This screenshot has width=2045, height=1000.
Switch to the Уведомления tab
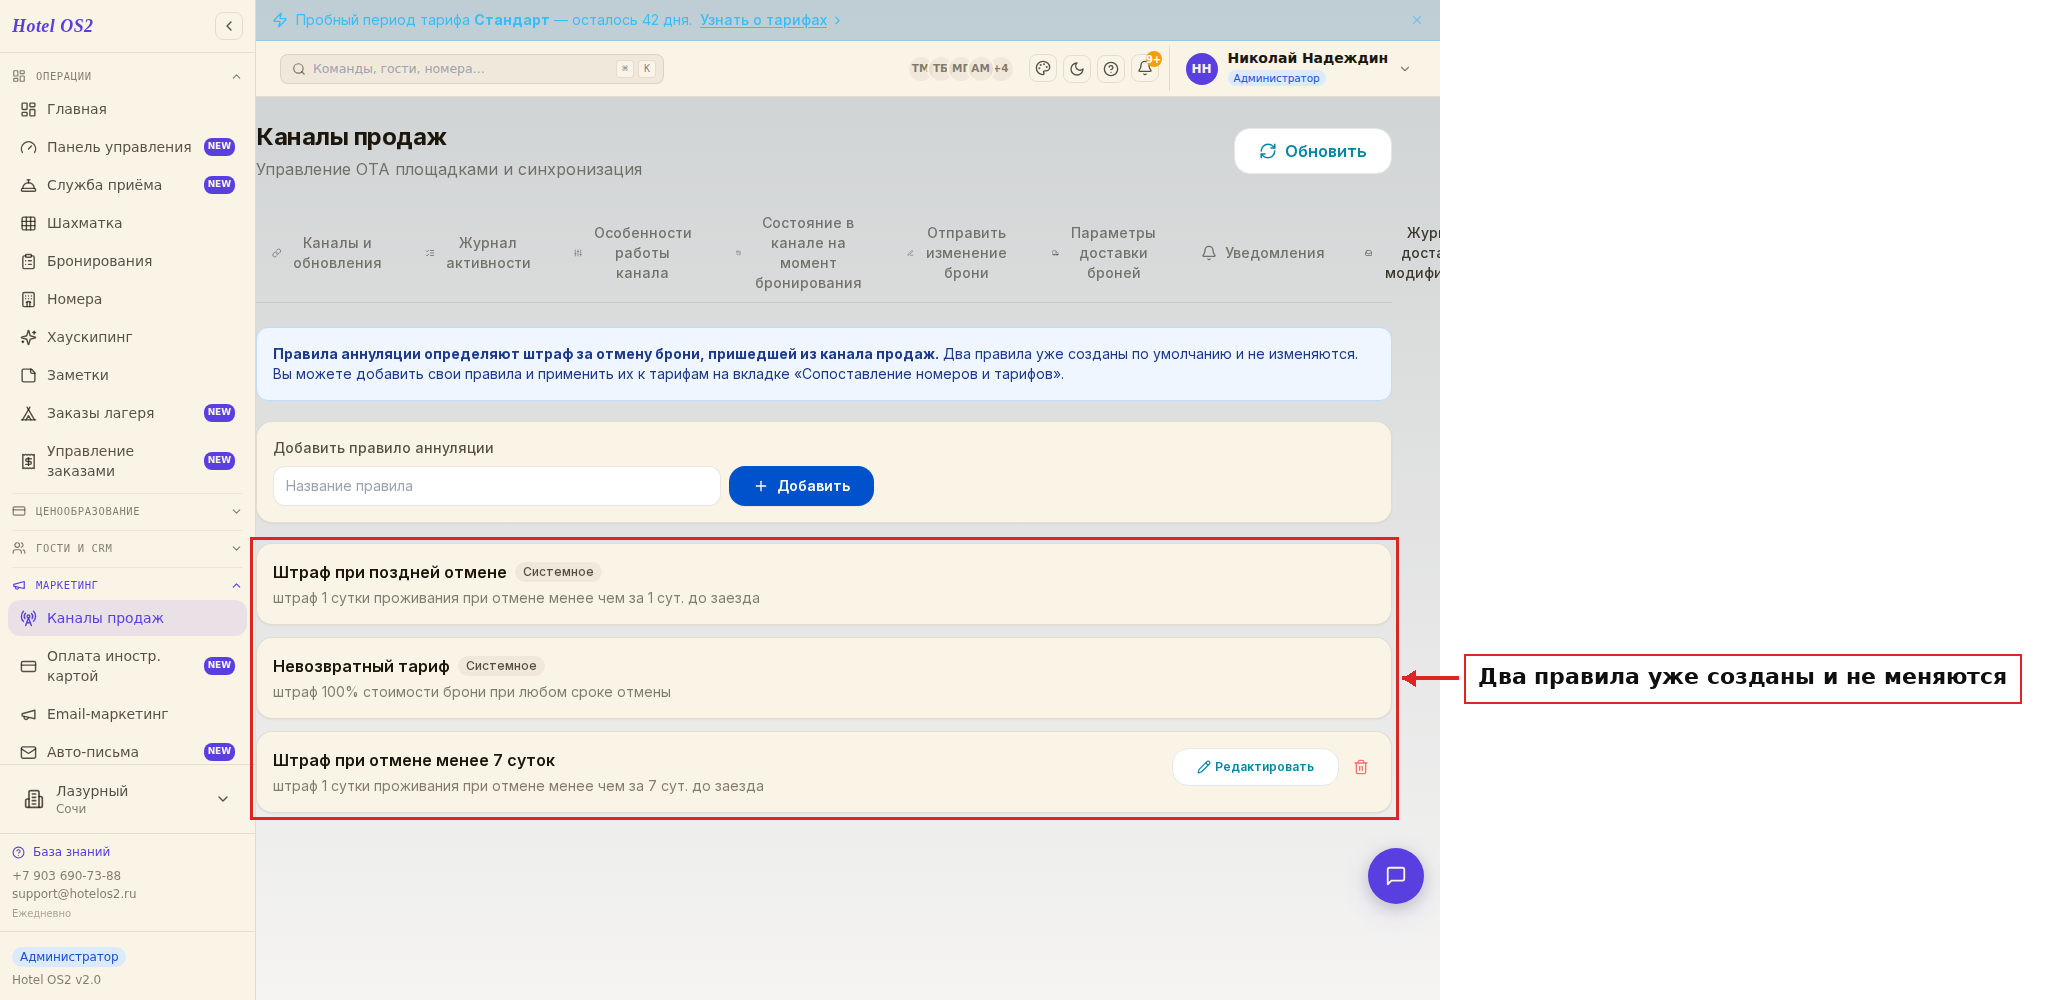pos(1263,253)
